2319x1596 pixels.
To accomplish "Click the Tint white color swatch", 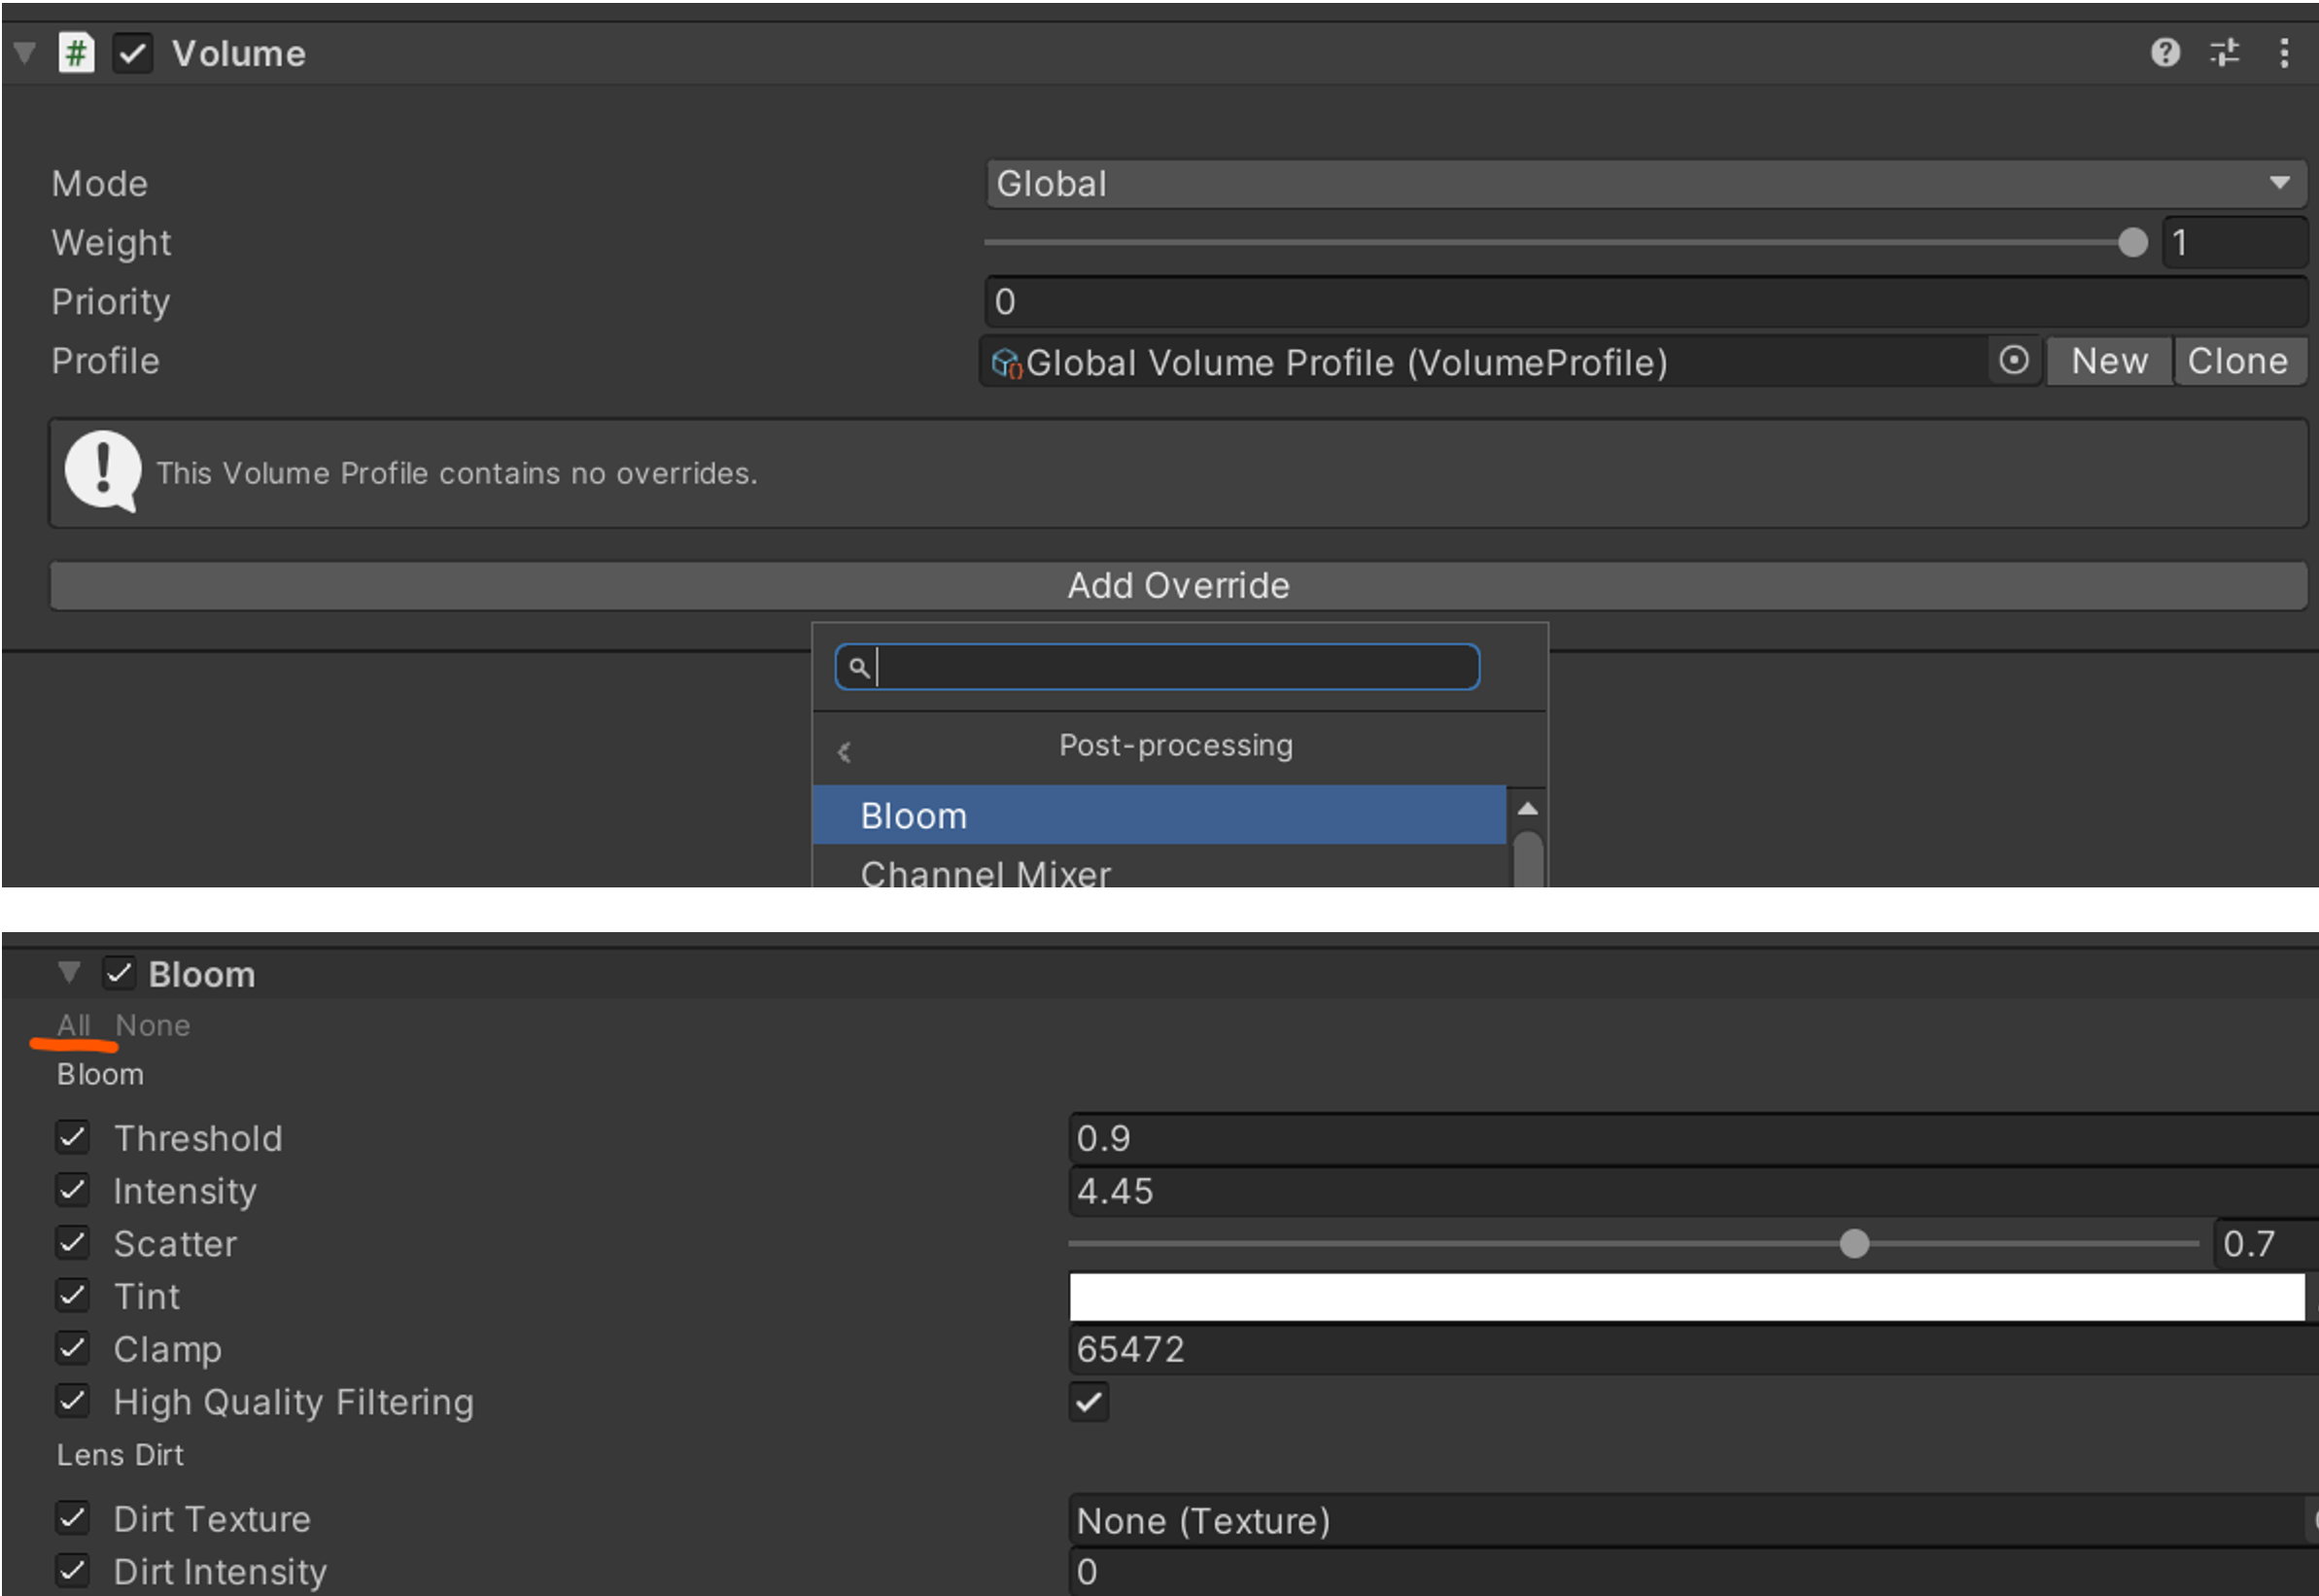I will 1686,1297.
